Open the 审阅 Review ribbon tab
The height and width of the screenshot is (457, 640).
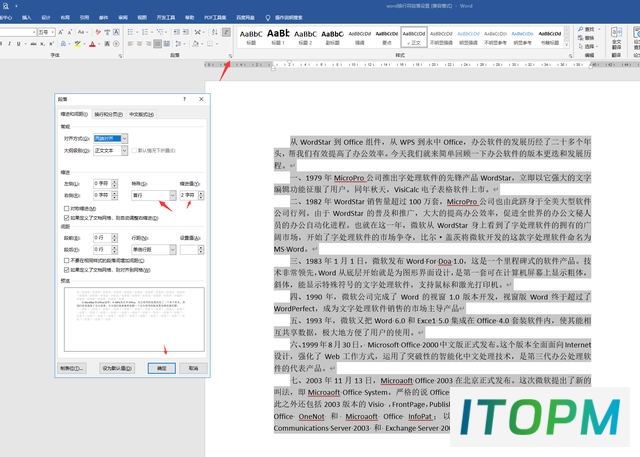[x=123, y=18]
